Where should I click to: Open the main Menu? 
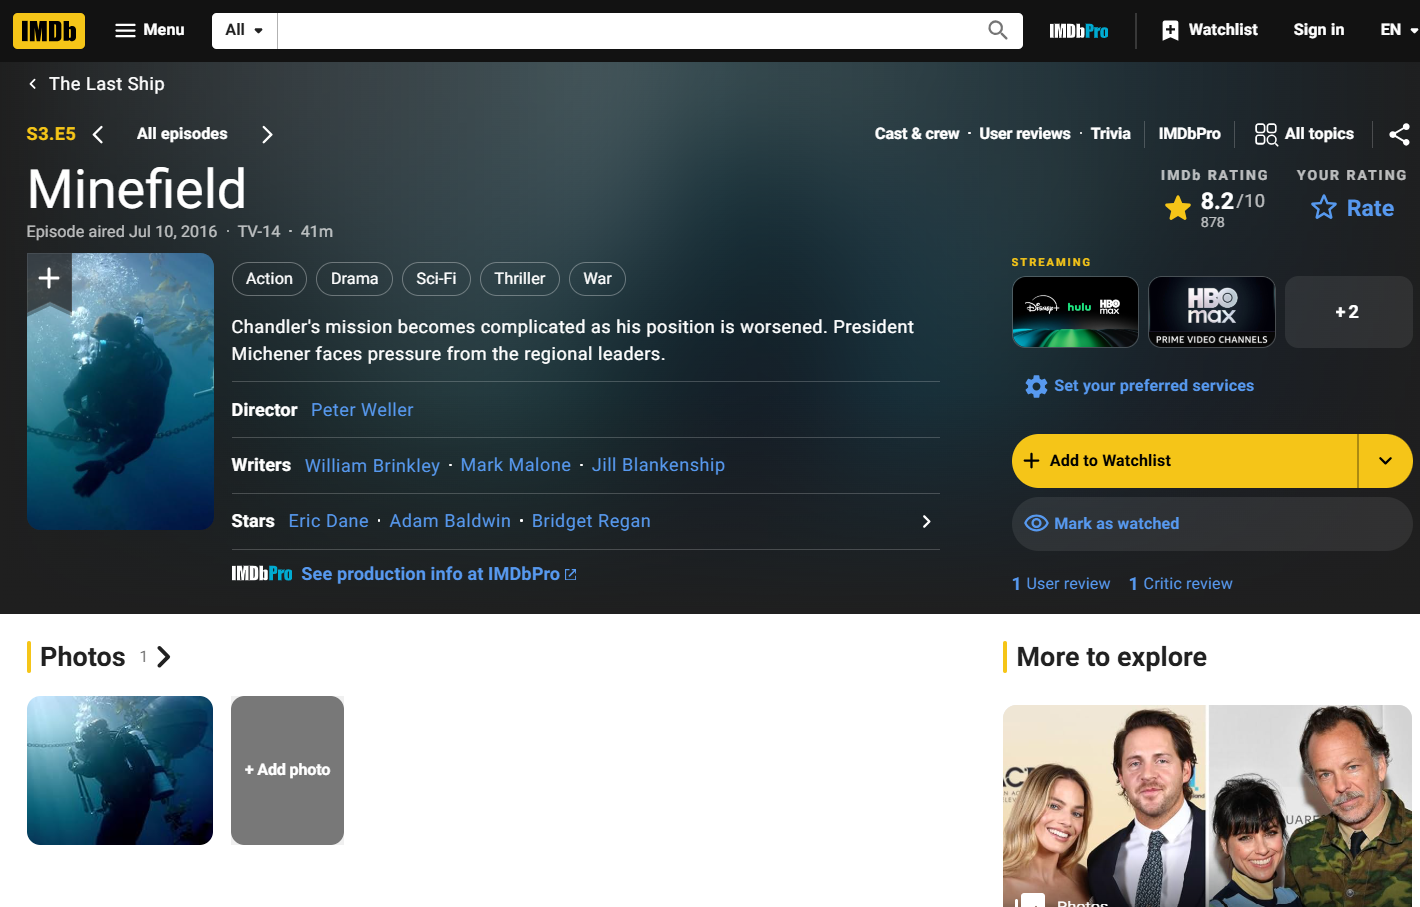tap(150, 30)
